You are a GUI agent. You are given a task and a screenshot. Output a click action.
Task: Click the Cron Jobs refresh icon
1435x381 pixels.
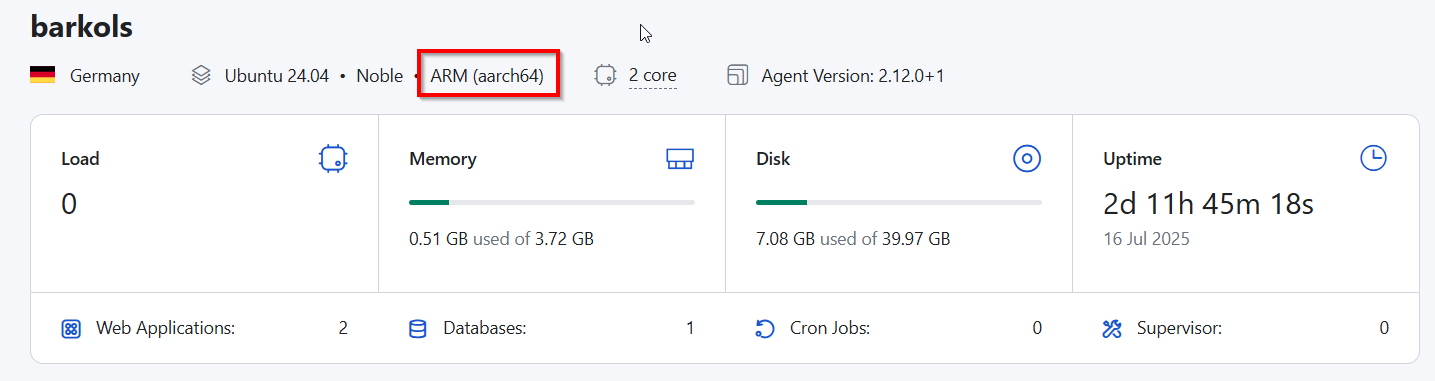click(765, 328)
